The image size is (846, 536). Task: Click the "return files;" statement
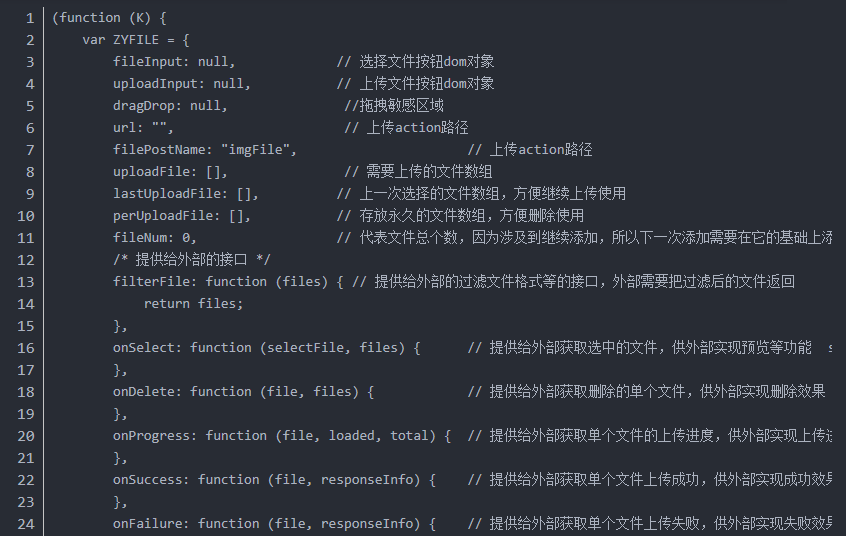click(x=193, y=304)
